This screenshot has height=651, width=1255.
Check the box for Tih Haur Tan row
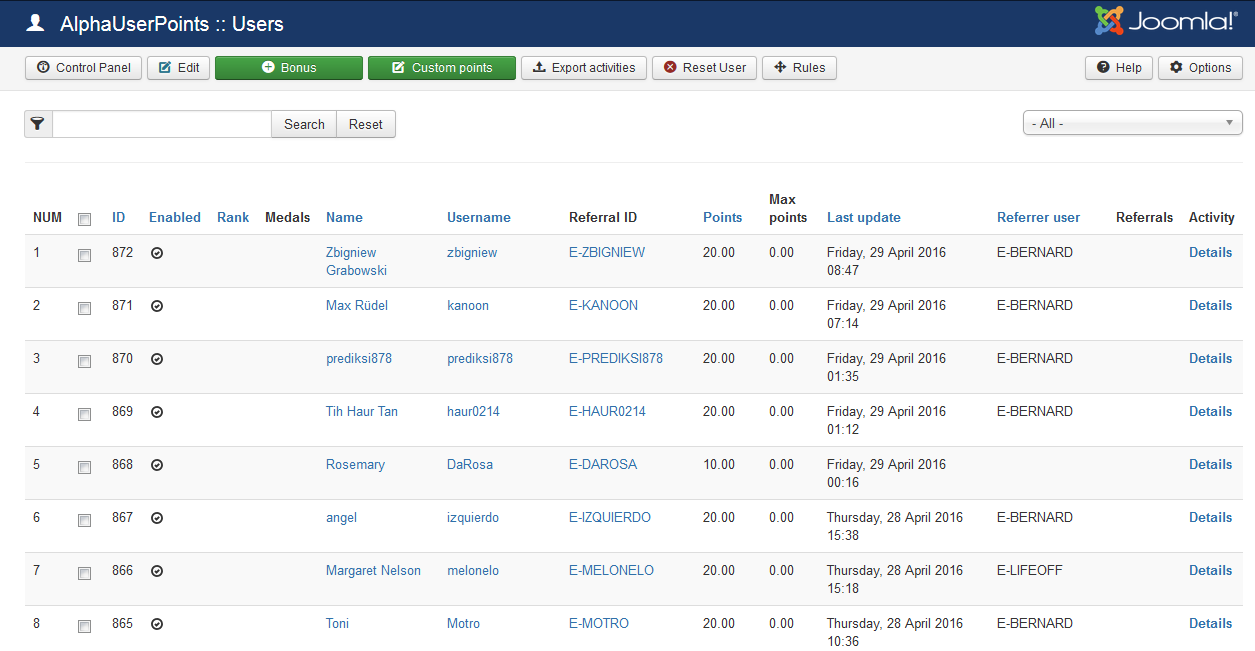point(85,415)
